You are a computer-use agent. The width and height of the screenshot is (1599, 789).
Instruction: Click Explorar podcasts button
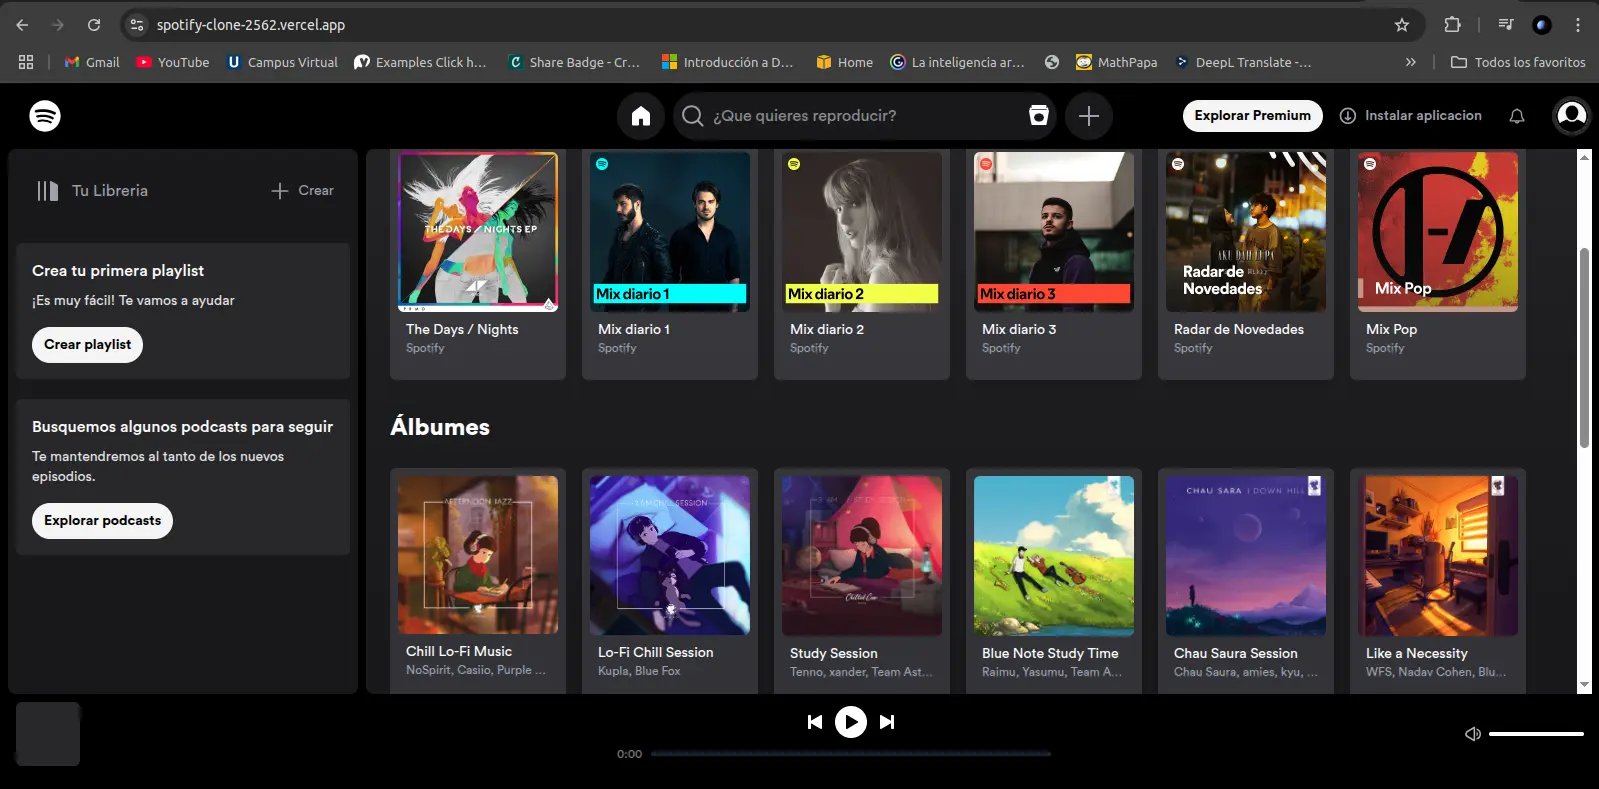102,521
